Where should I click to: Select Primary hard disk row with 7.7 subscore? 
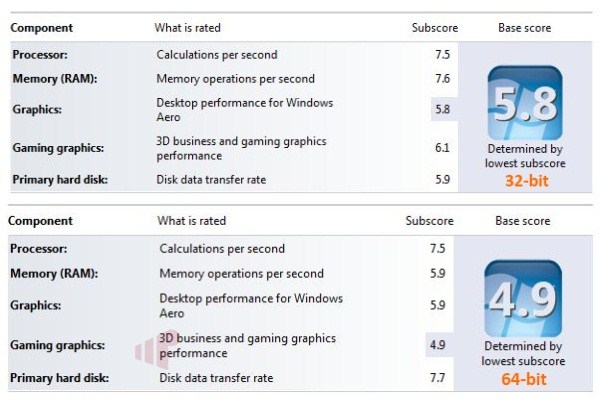click(231, 378)
